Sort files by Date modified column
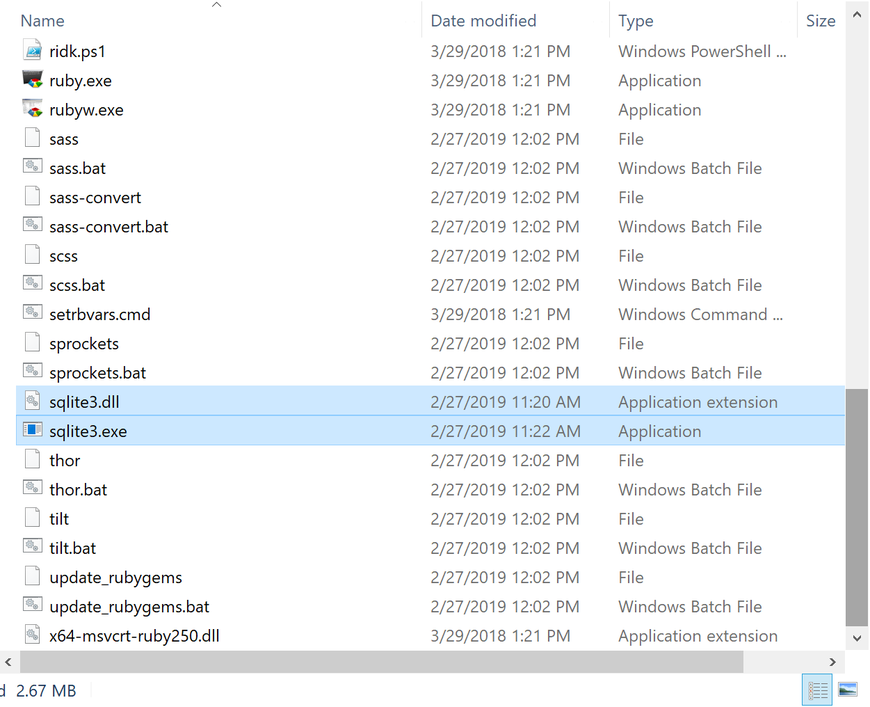Viewport: 870px width, 707px height. coord(483,21)
